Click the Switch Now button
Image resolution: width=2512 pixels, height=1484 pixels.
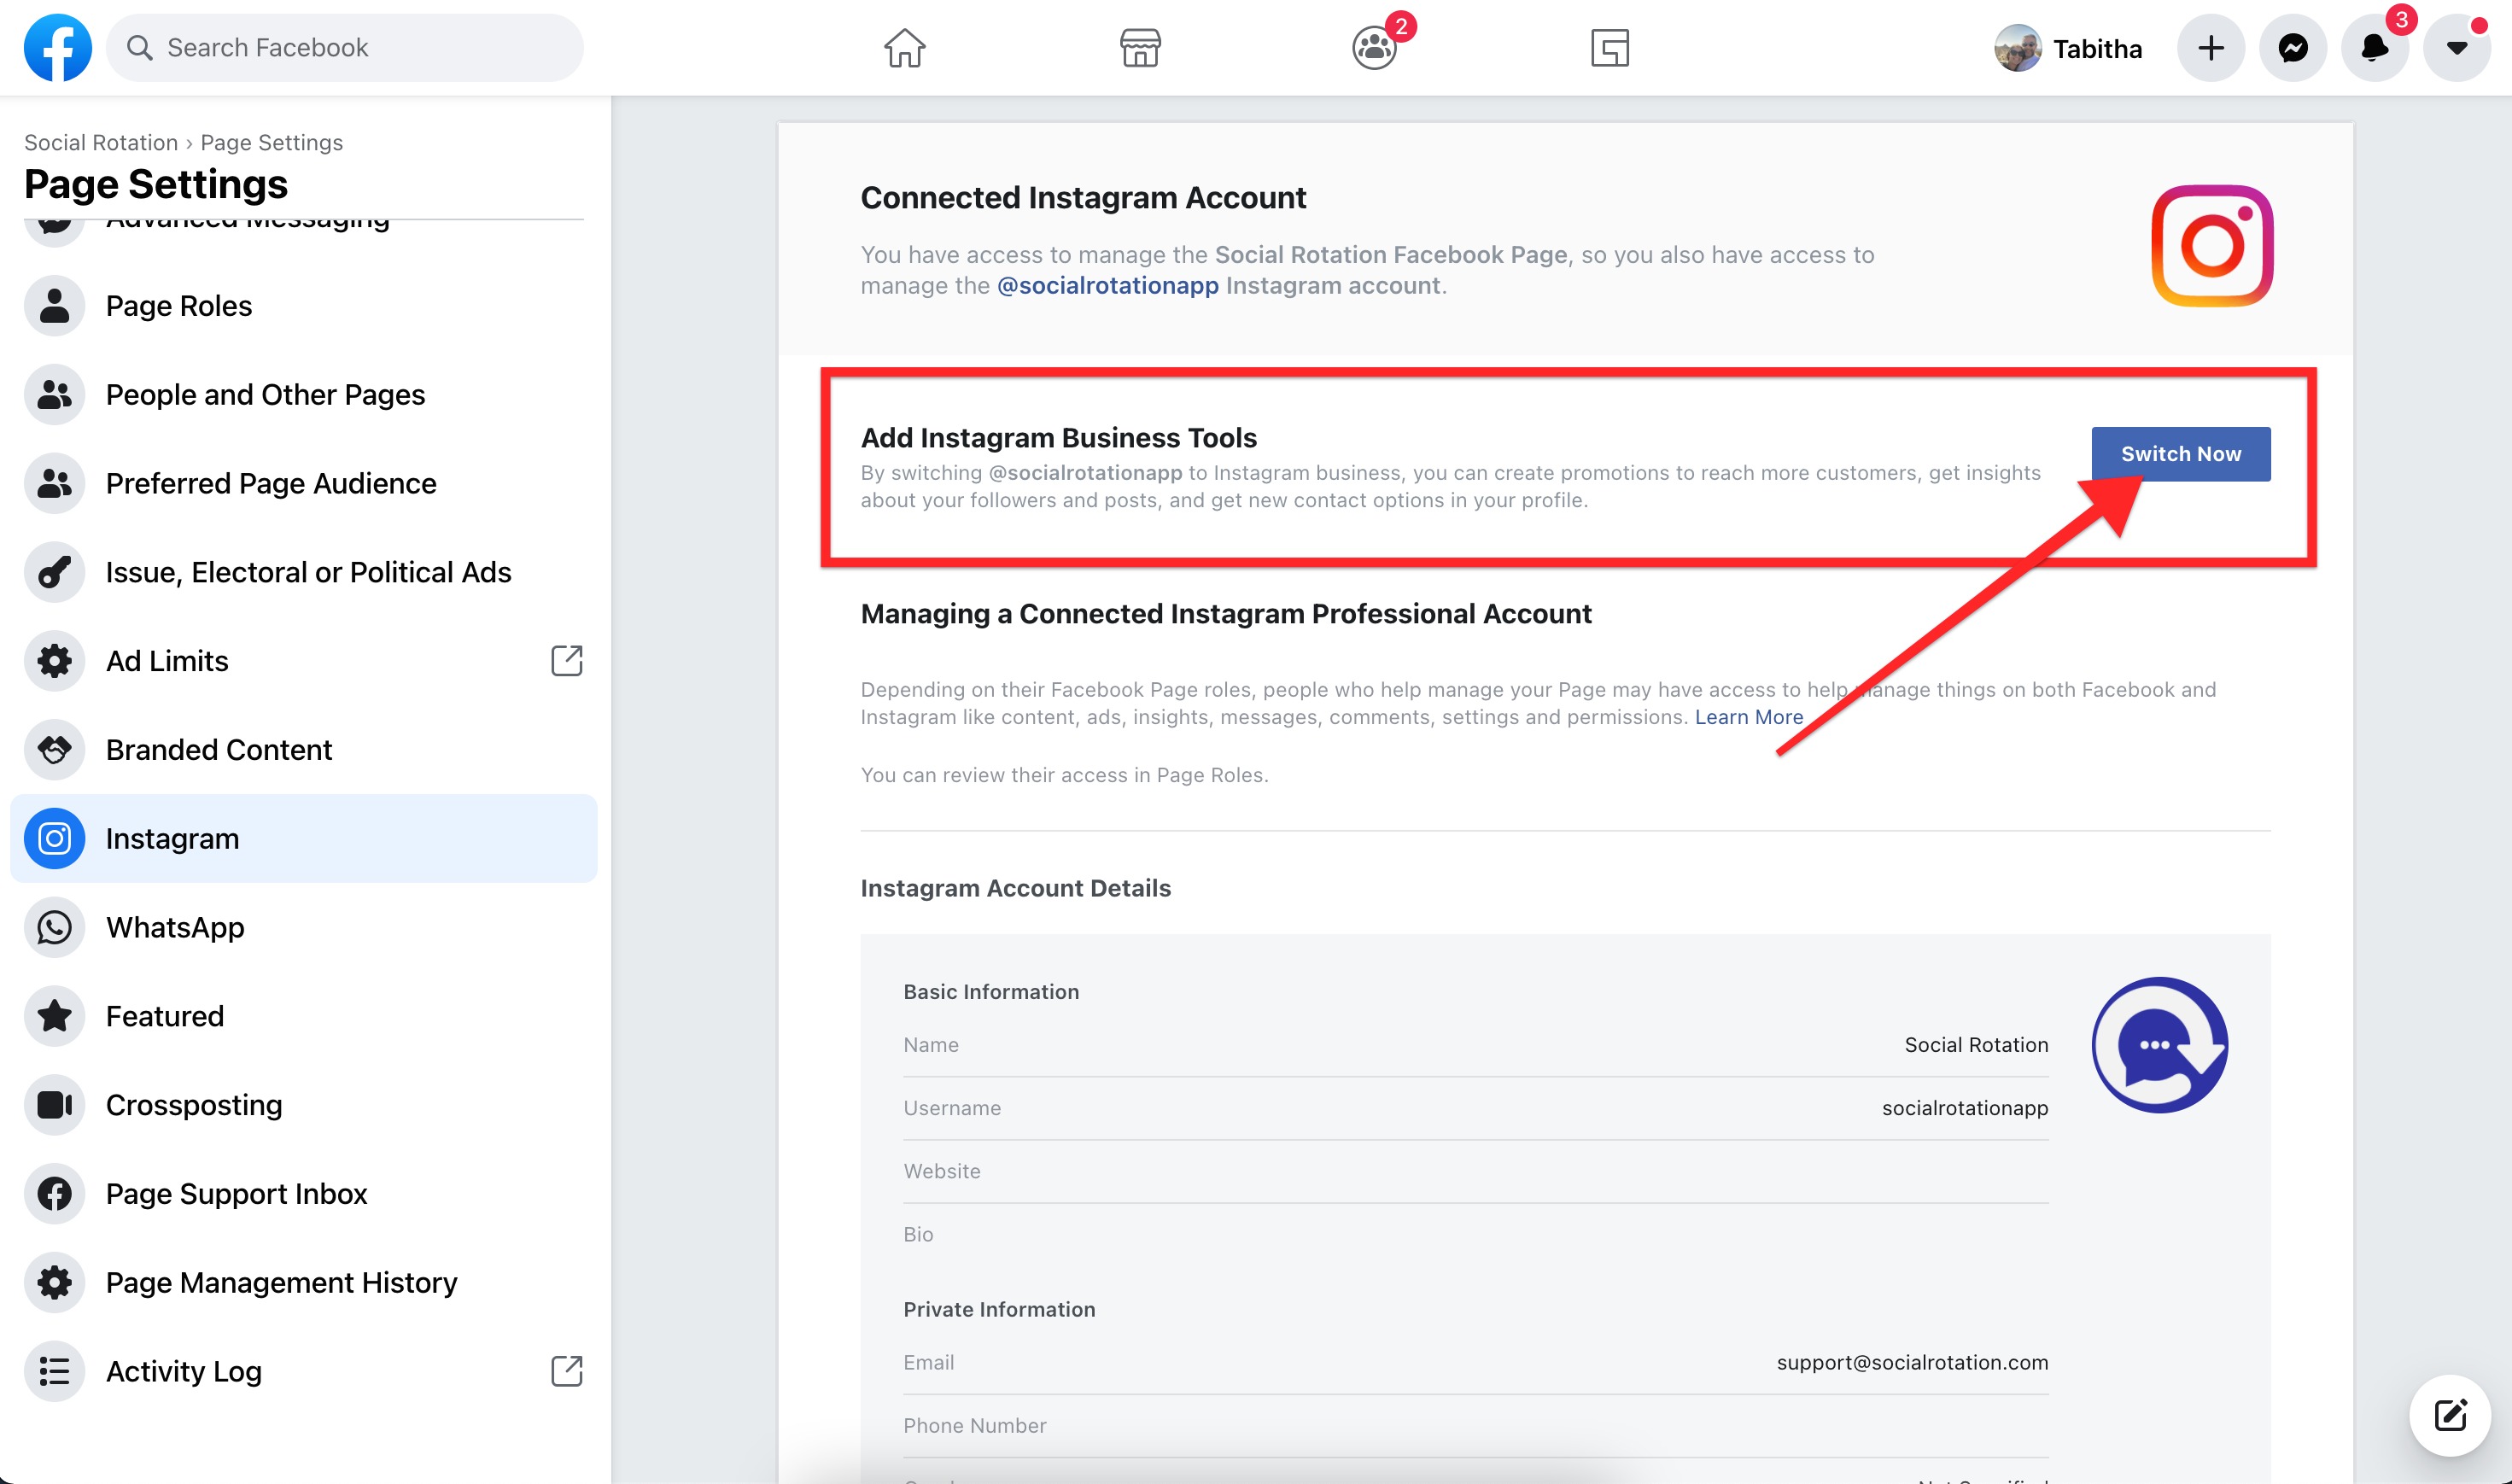[2180, 454]
